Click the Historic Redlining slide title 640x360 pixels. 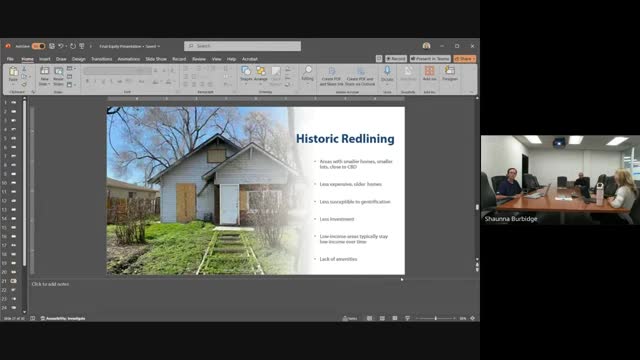tap(345, 139)
